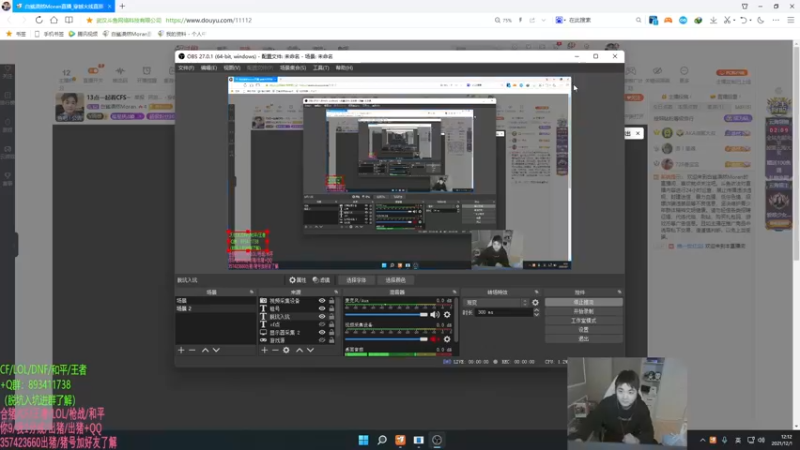This screenshot has width=800, height=450.
Task: Open OBS Edit menu
Action: tap(209, 68)
